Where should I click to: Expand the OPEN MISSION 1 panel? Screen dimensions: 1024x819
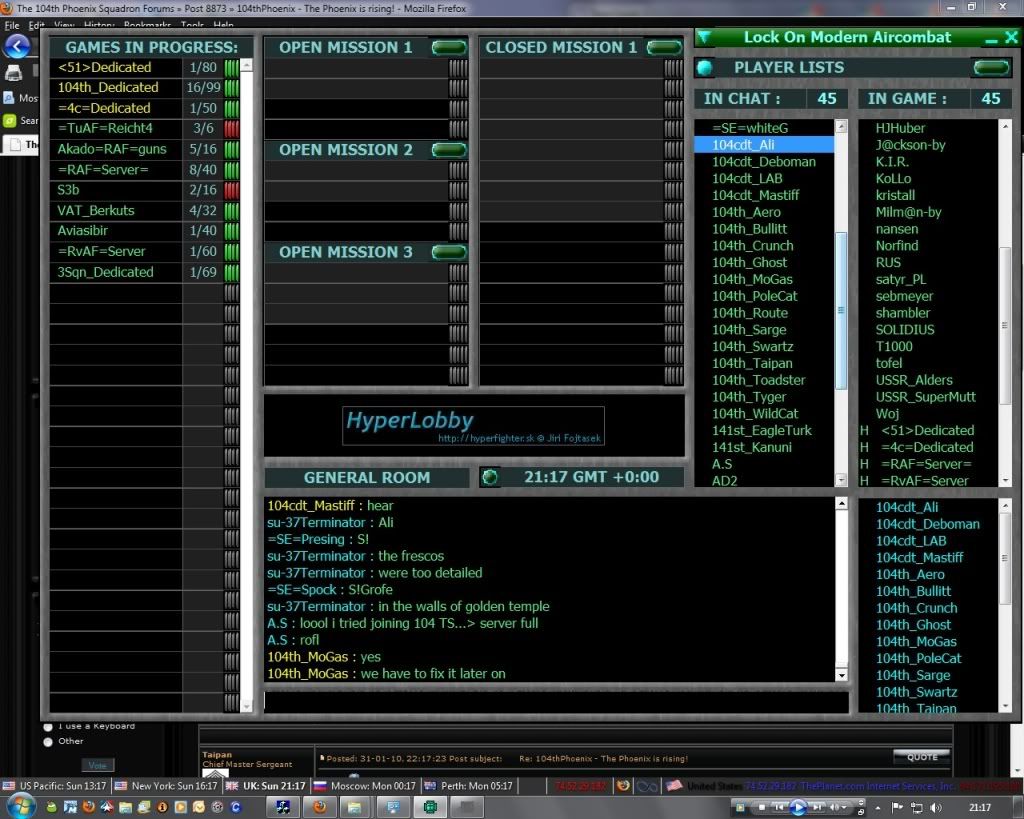pos(448,46)
